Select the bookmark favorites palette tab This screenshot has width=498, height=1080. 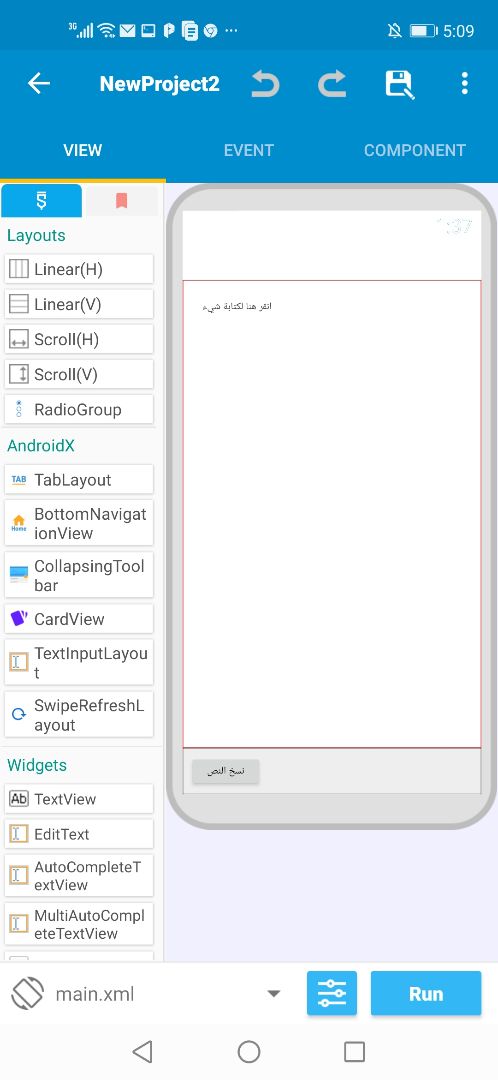(121, 201)
